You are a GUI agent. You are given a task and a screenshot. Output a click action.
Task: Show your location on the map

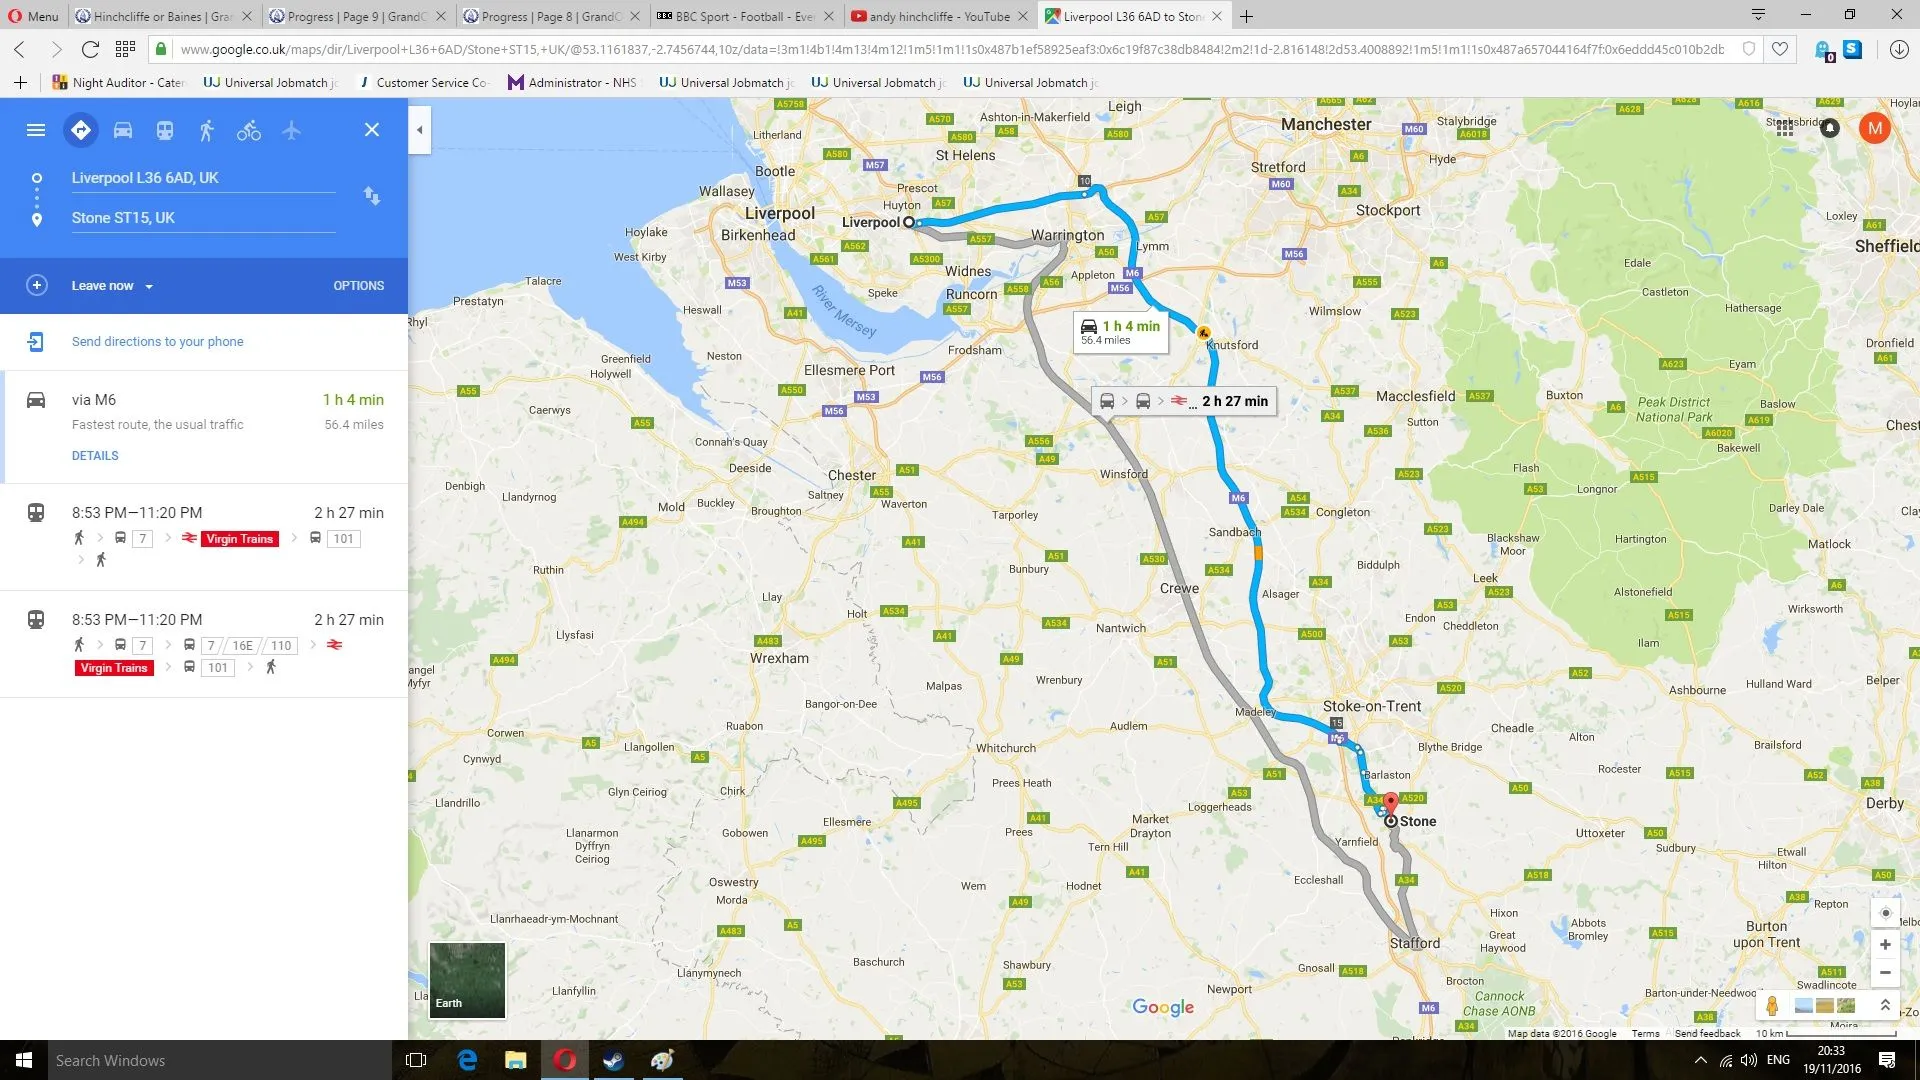(1885, 913)
